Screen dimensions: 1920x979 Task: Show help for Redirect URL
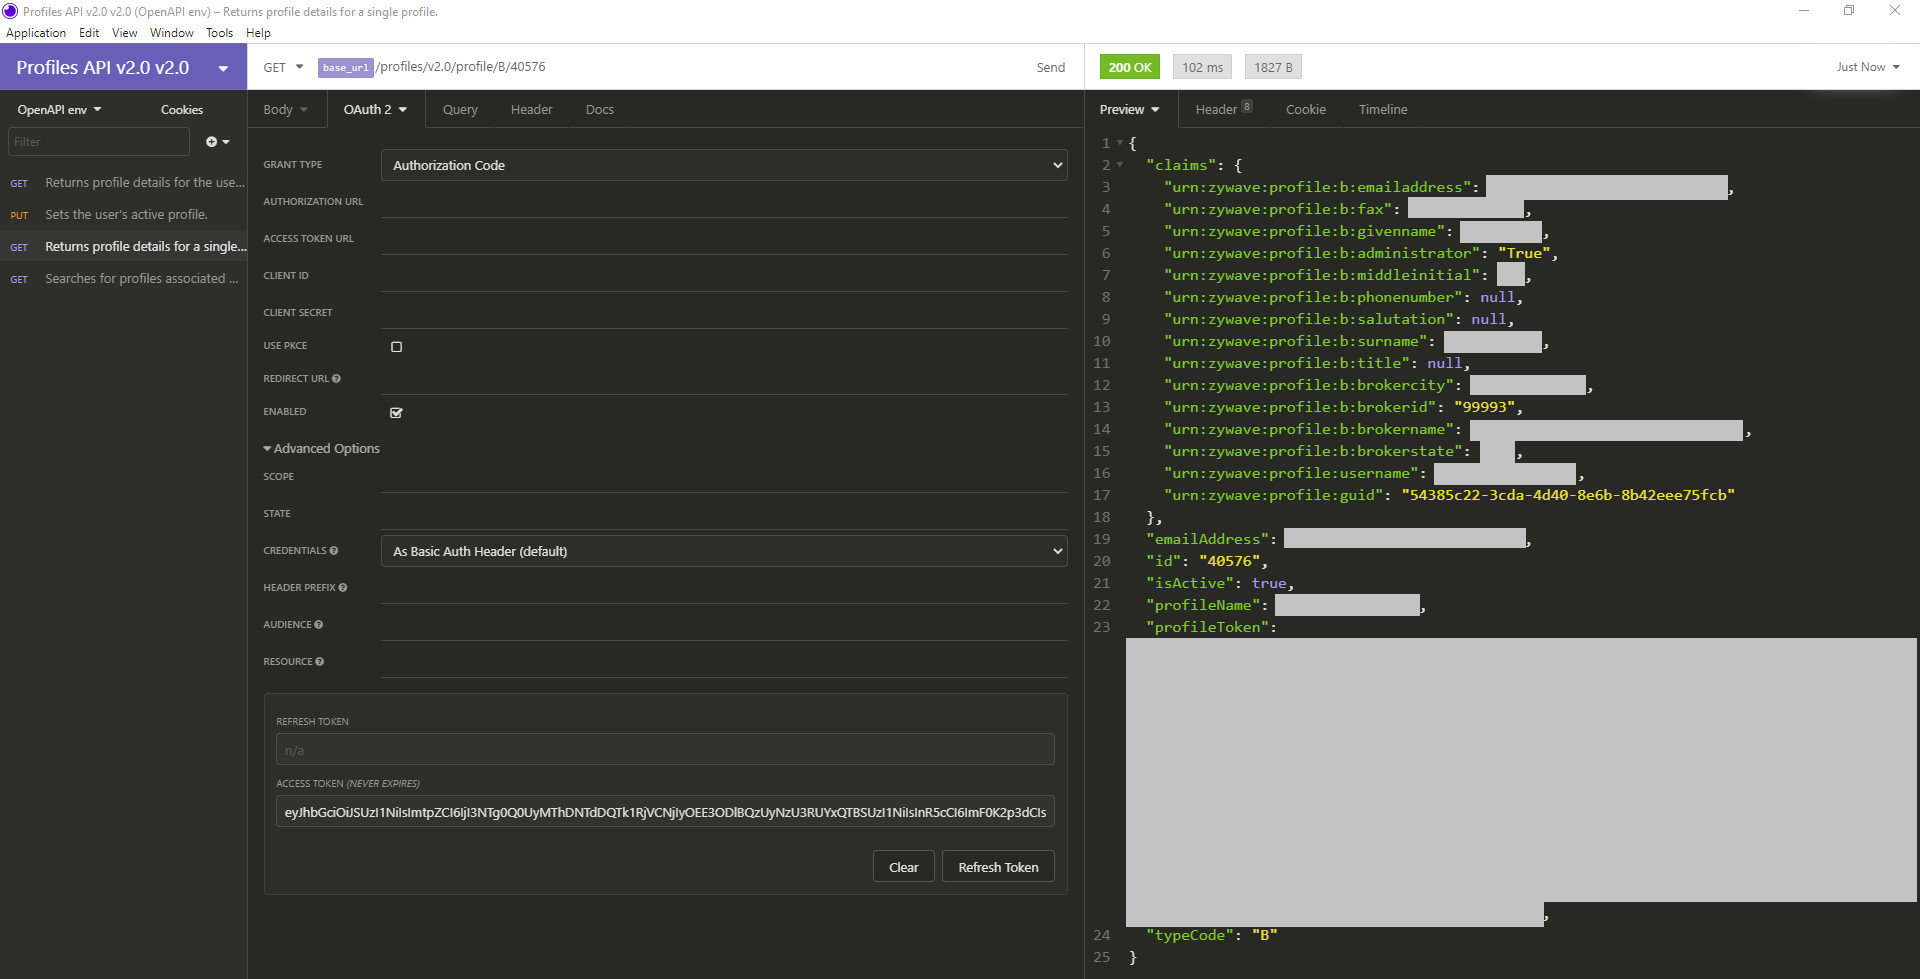coord(337,379)
